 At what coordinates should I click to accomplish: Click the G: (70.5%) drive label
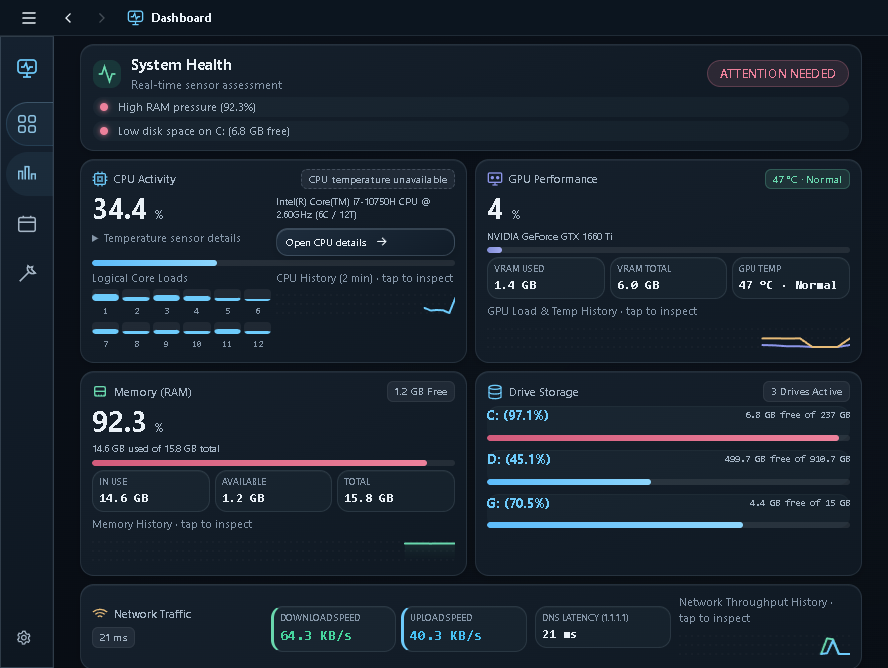tap(518, 503)
